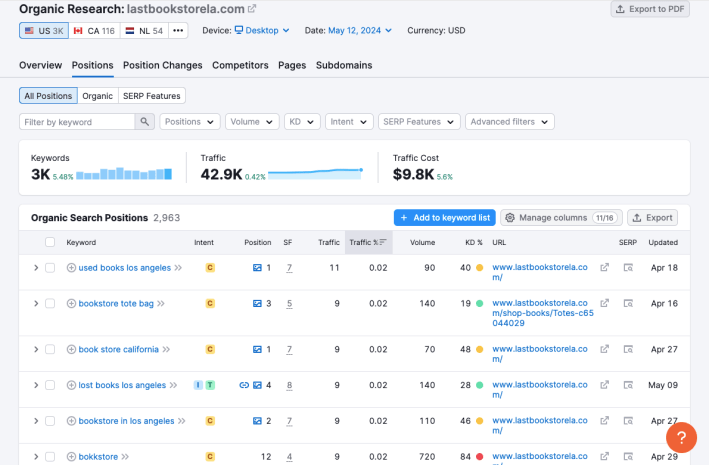Open external URL icon for 'lost books los angeles'
Viewport: 709px width, 465px height.
click(604, 384)
